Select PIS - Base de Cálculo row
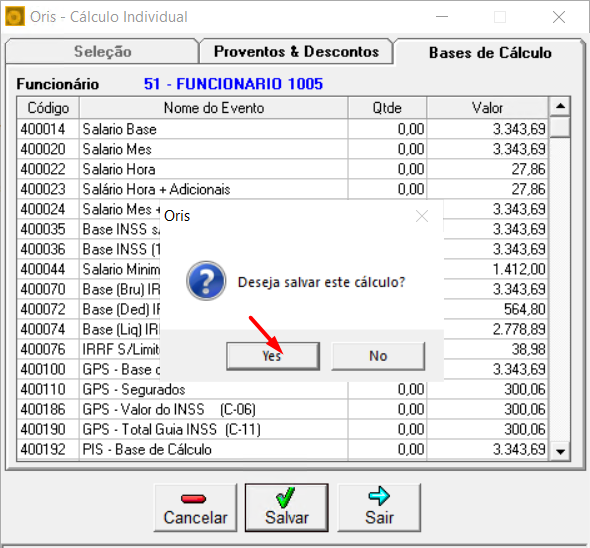Image resolution: width=590 pixels, height=548 pixels. coord(282,449)
